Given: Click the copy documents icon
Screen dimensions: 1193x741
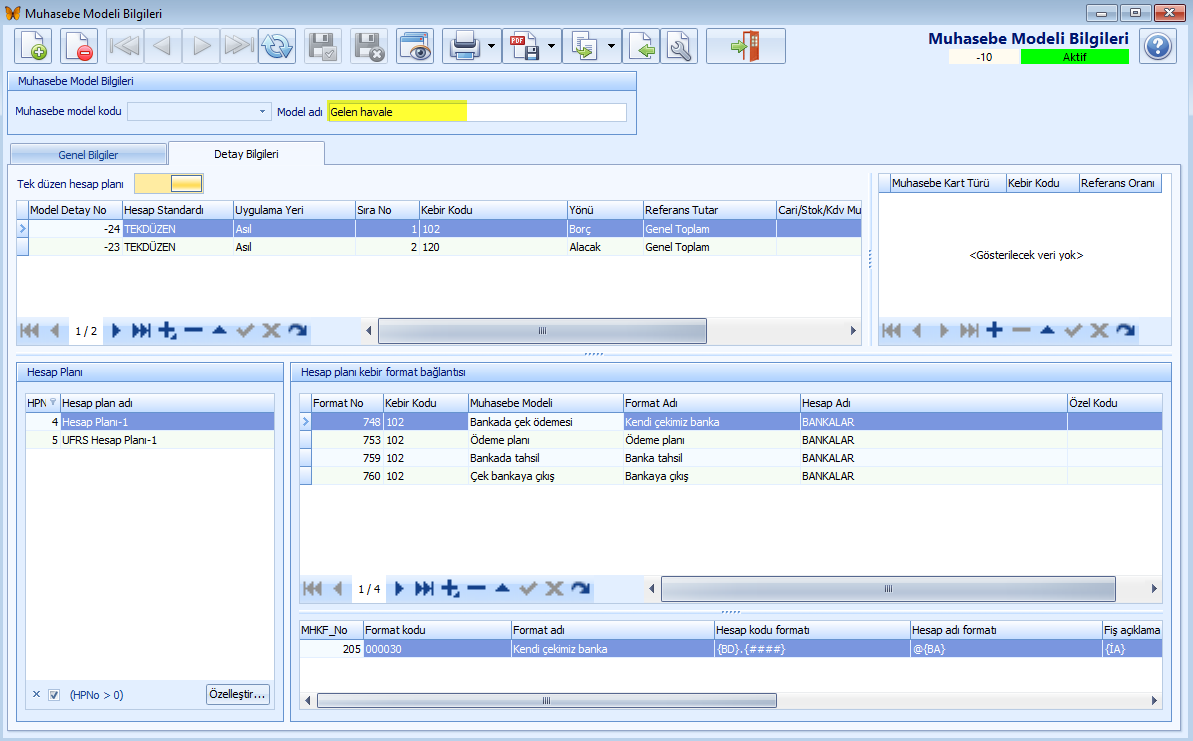Looking at the screenshot, I should [584, 46].
